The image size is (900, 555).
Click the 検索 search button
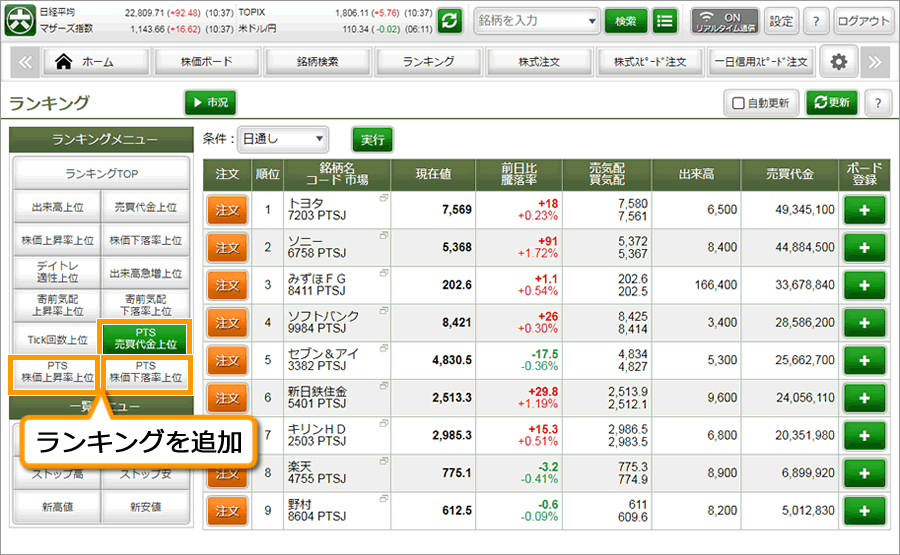click(x=626, y=21)
